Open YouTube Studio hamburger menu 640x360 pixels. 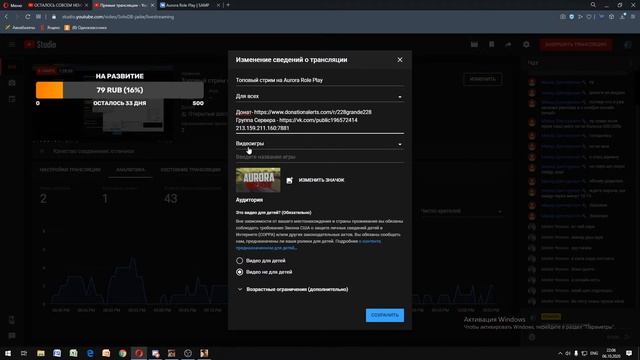pyautogui.click(x=12, y=44)
